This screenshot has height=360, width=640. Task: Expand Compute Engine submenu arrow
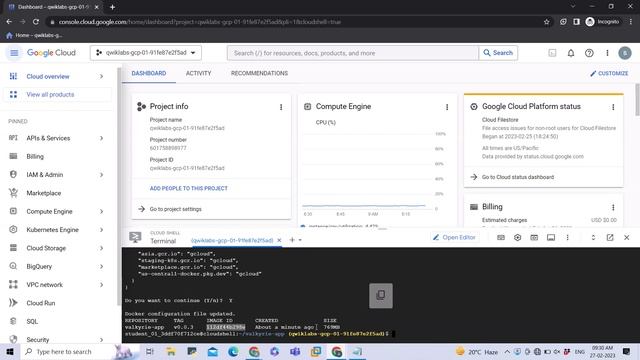(101, 211)
